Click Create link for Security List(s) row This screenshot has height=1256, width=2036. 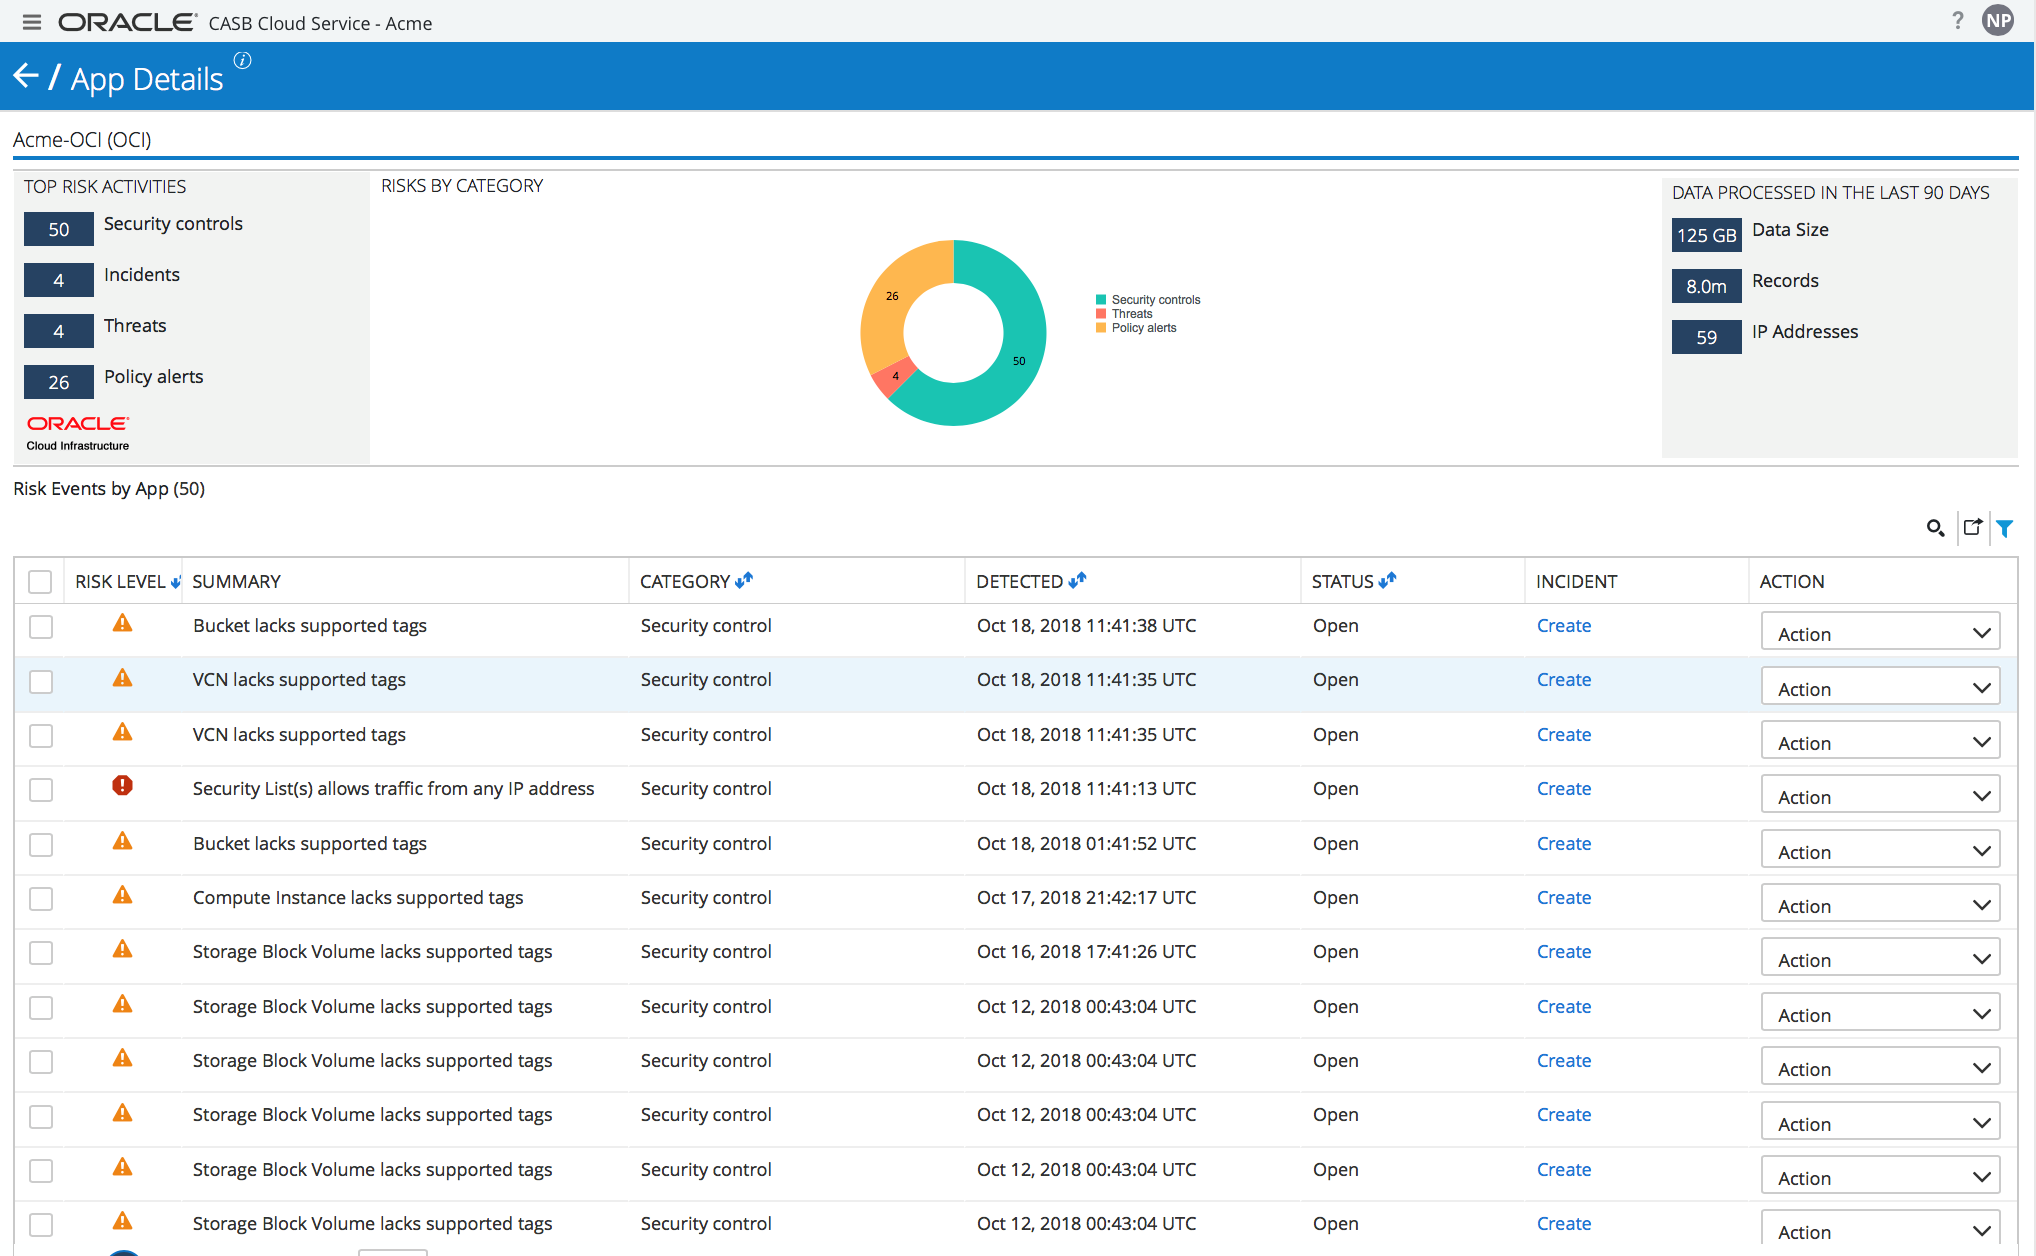tap(1563, 788)
